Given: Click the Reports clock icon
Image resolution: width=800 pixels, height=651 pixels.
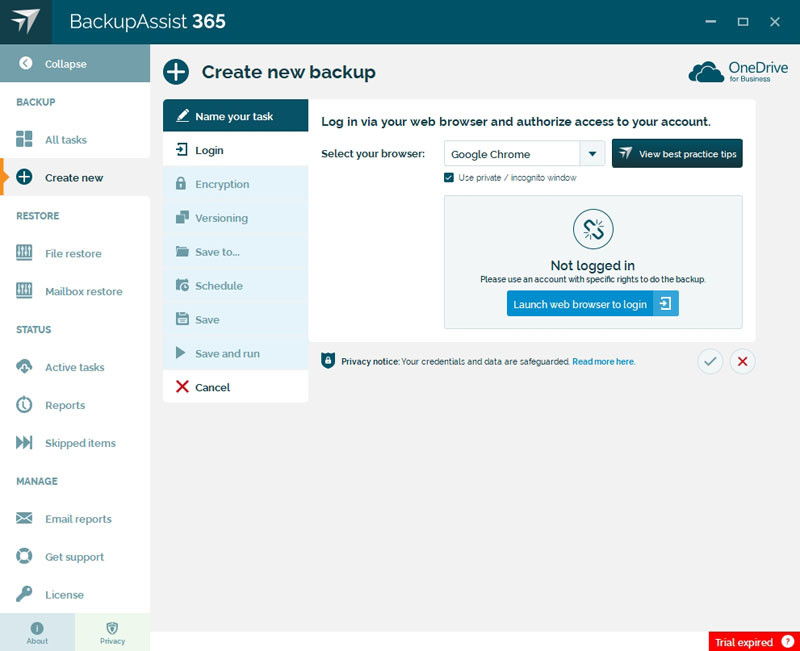Looking at the screenshot, I should pos(24,404).
